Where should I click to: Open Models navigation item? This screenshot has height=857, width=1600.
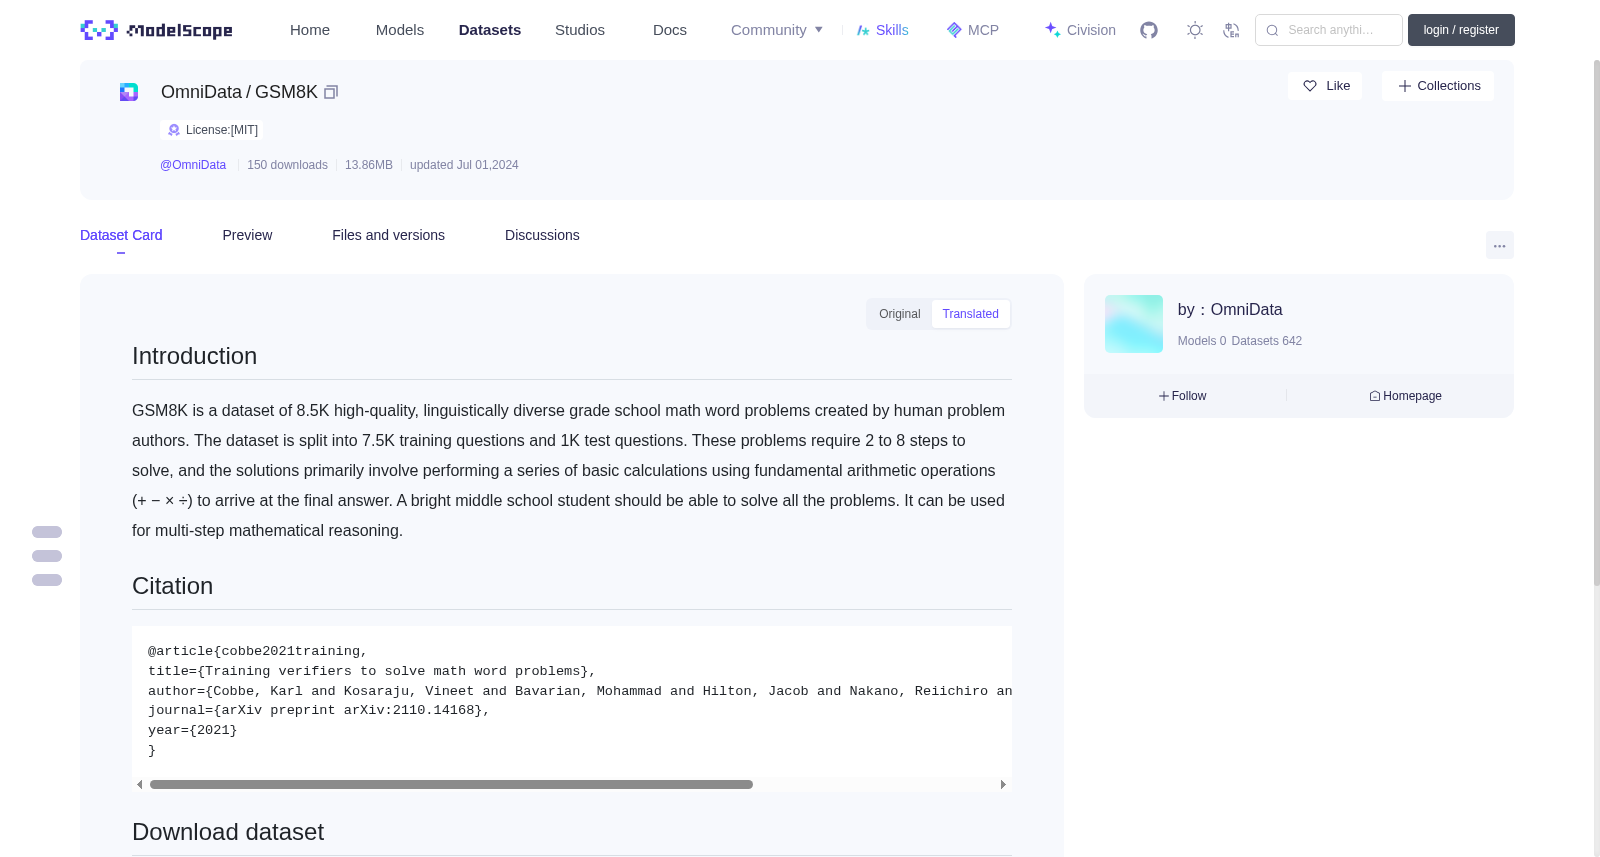[x=400, y=30]
